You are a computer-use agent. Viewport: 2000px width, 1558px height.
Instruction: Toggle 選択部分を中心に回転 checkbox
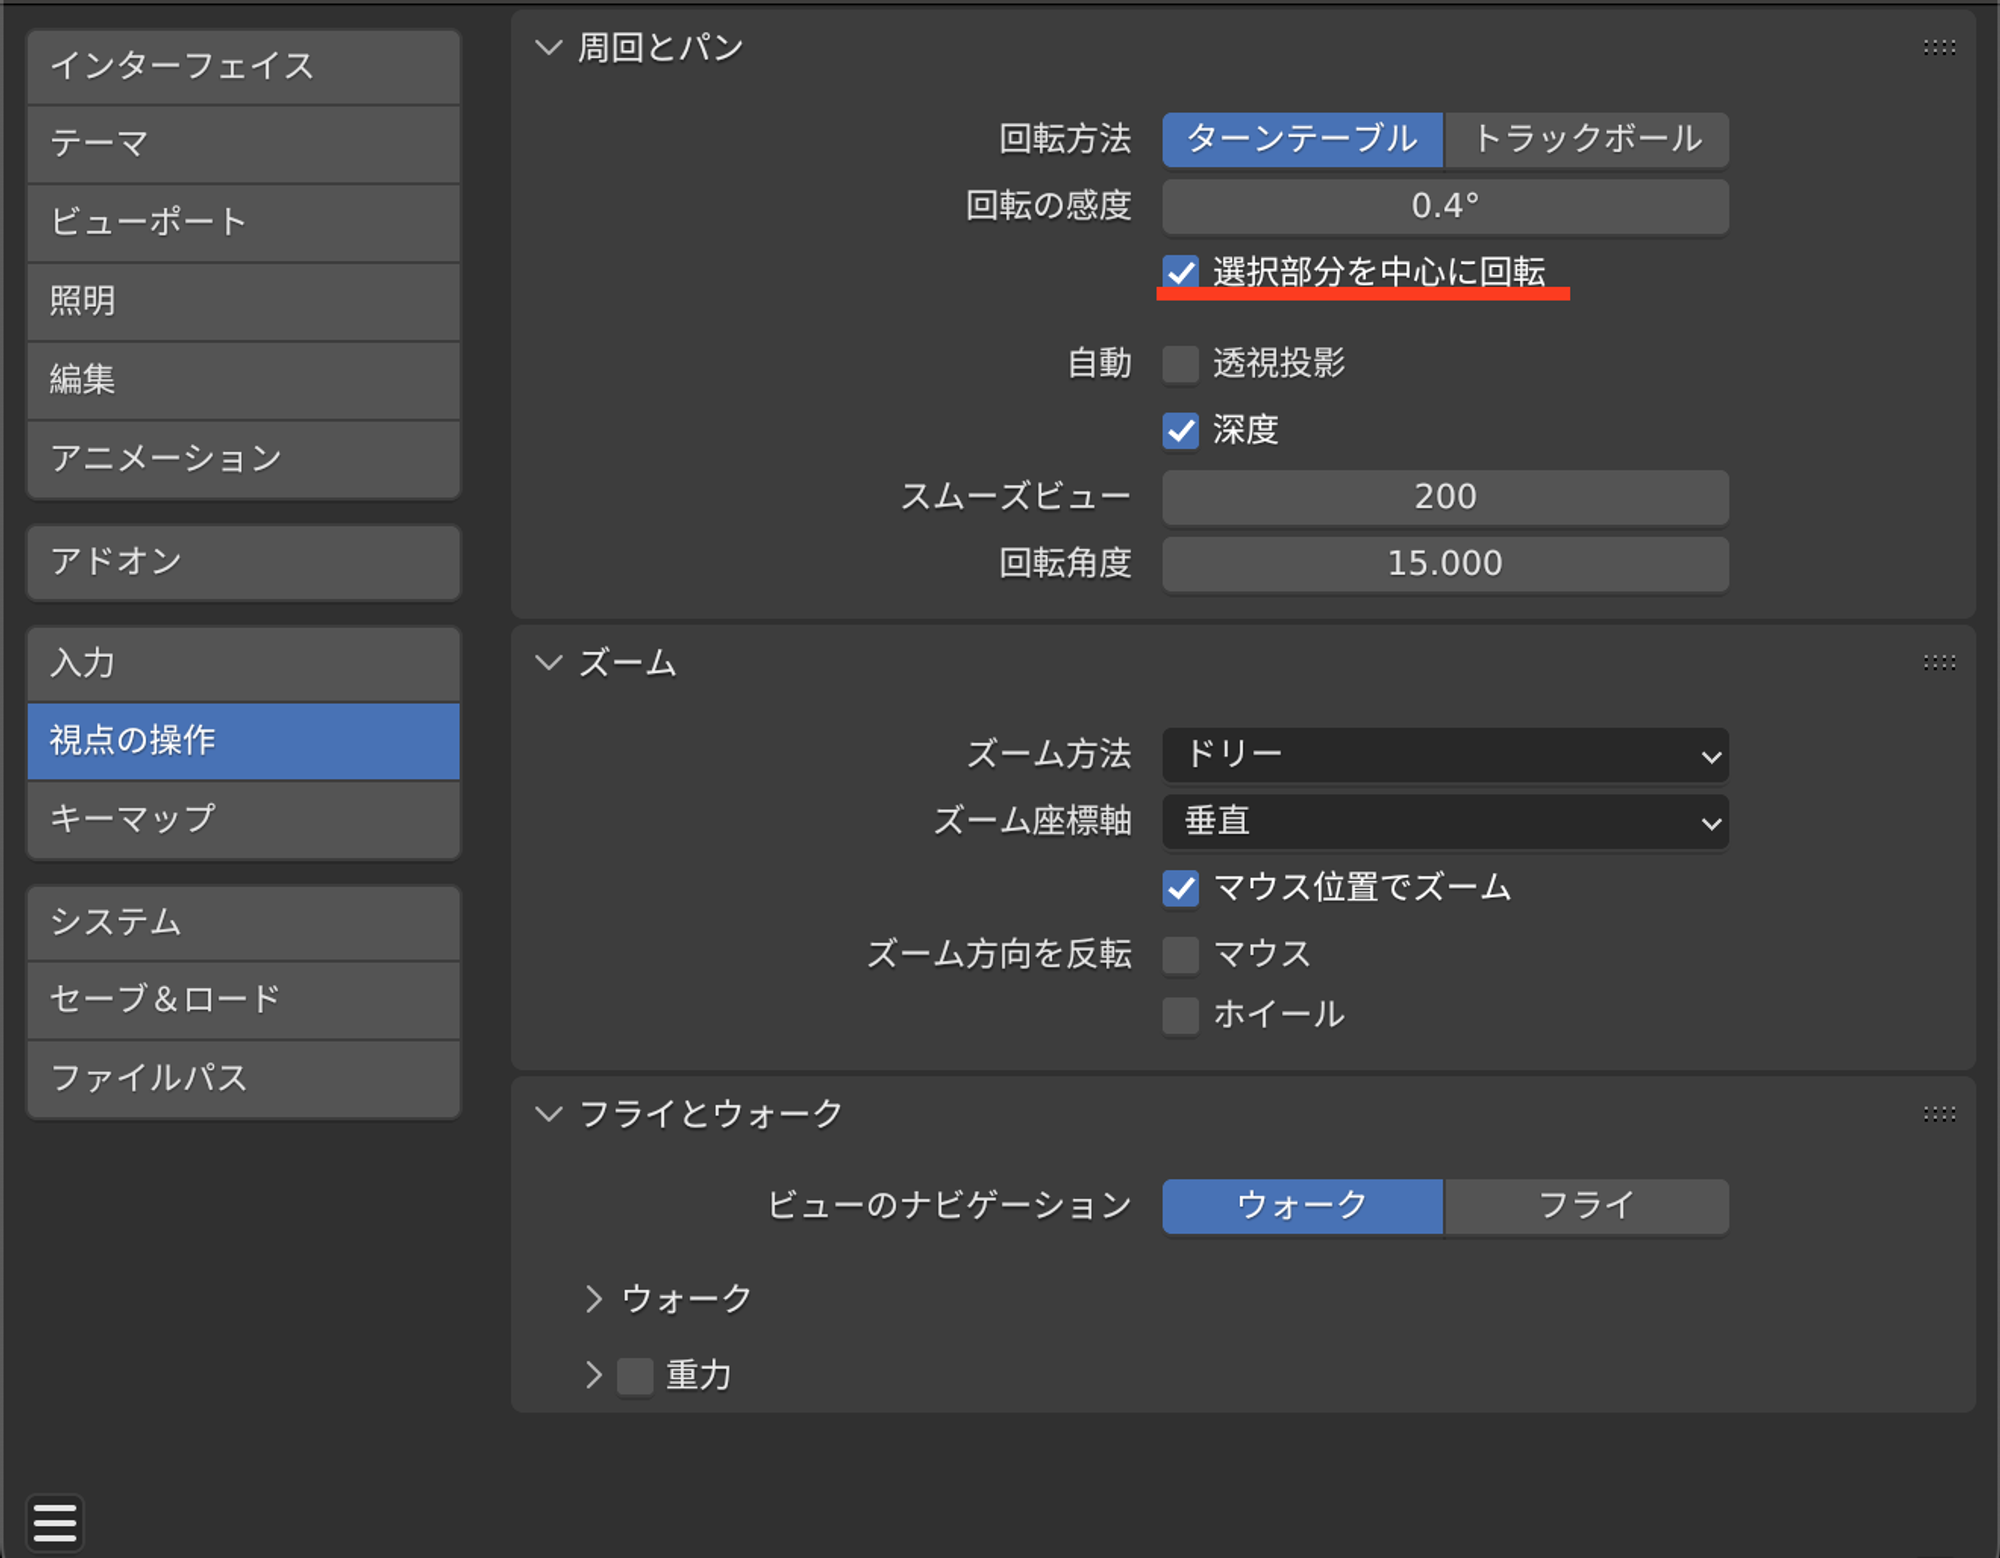click(x=1181, y=272)
